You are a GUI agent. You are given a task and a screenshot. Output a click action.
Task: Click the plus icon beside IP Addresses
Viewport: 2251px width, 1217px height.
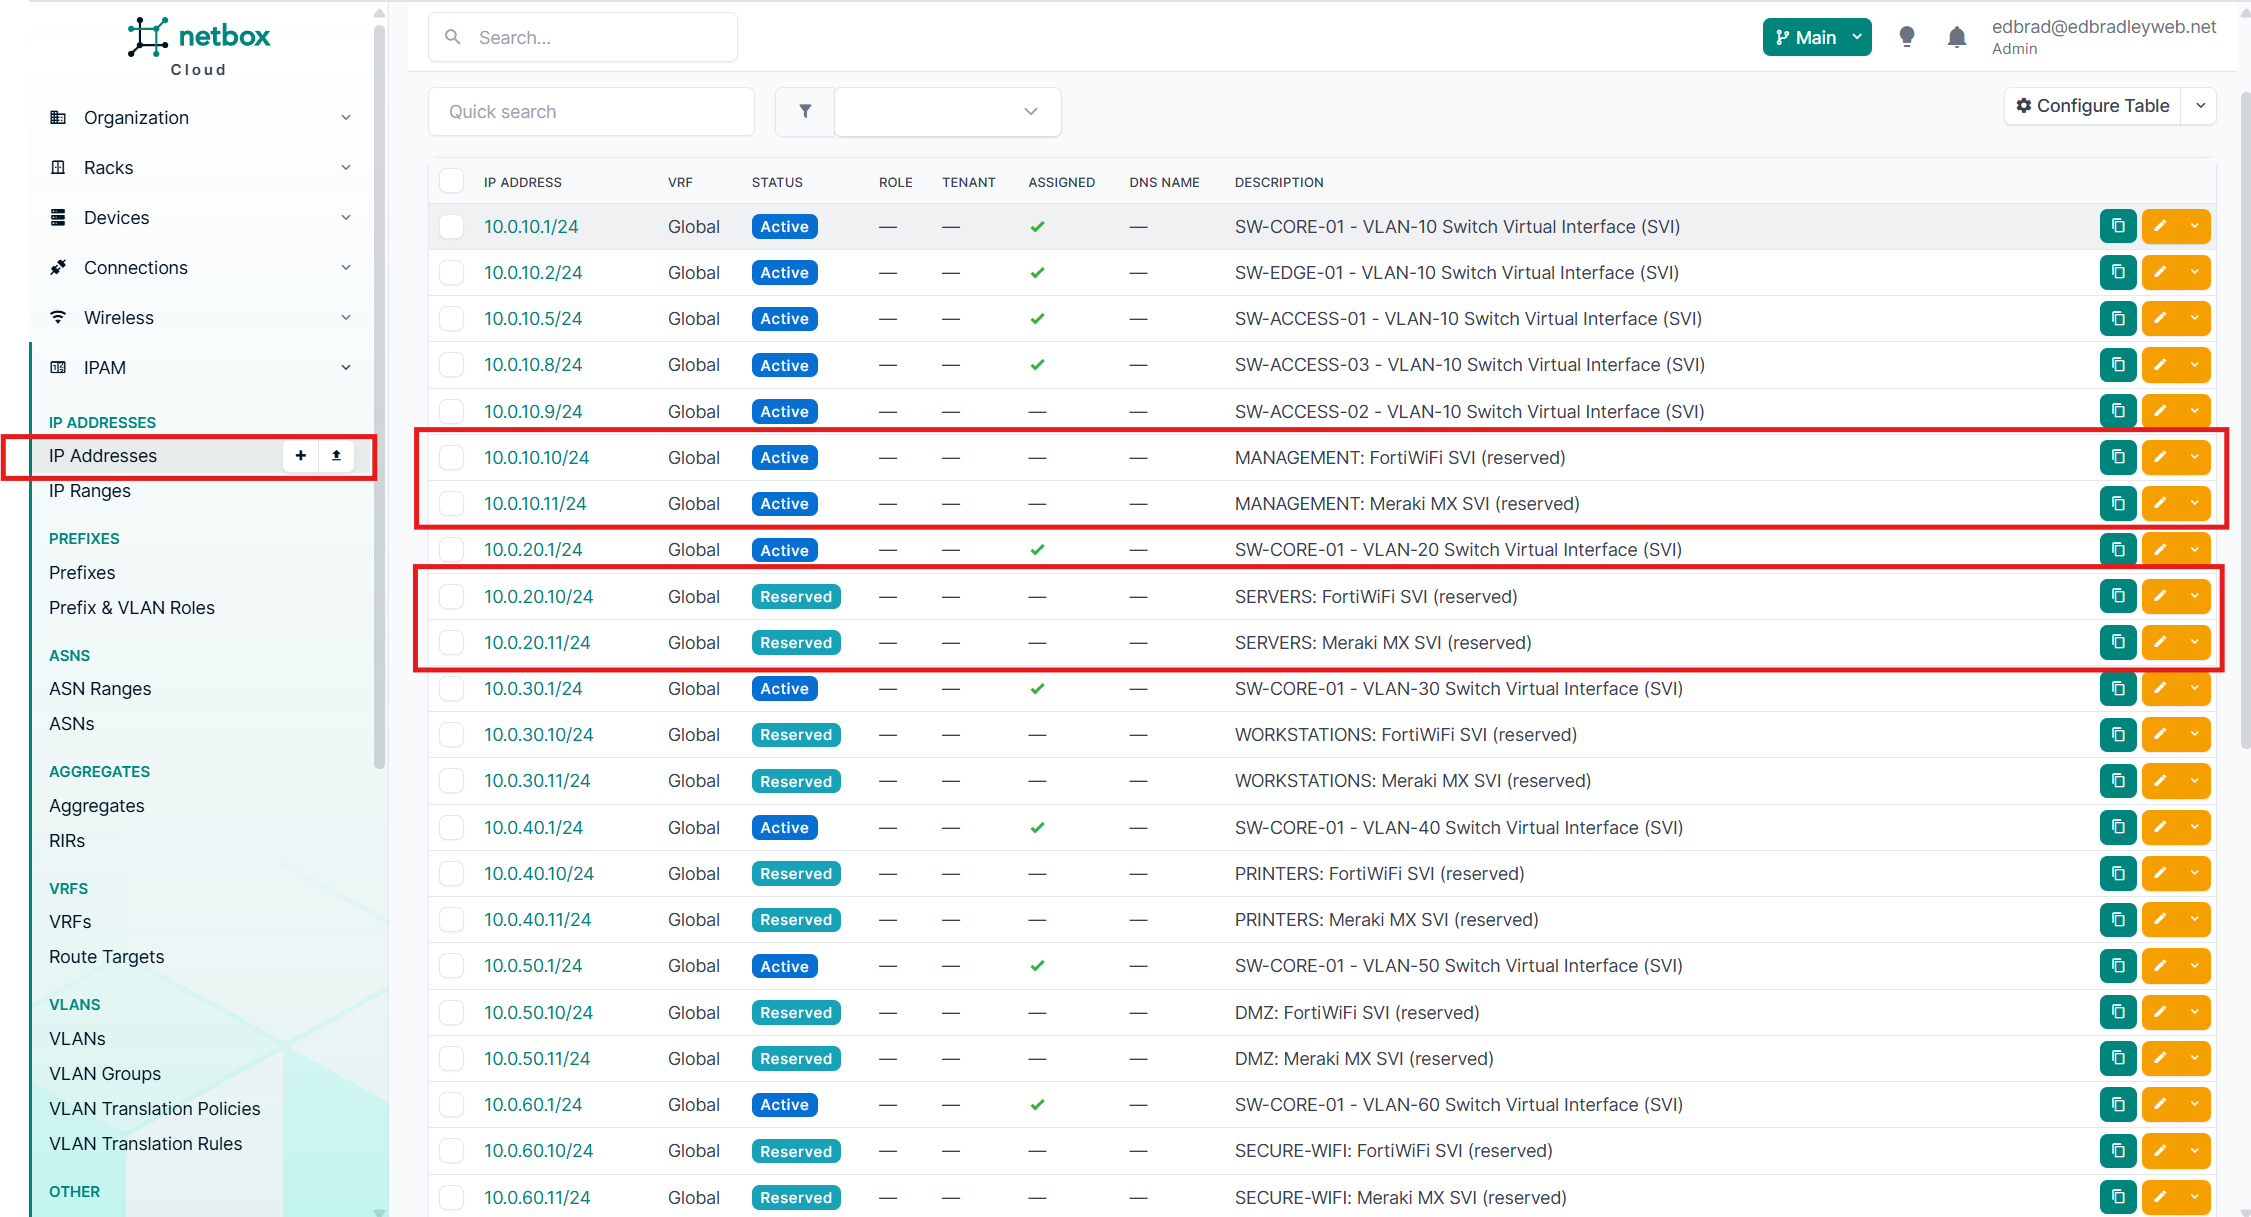click(300, 455)
